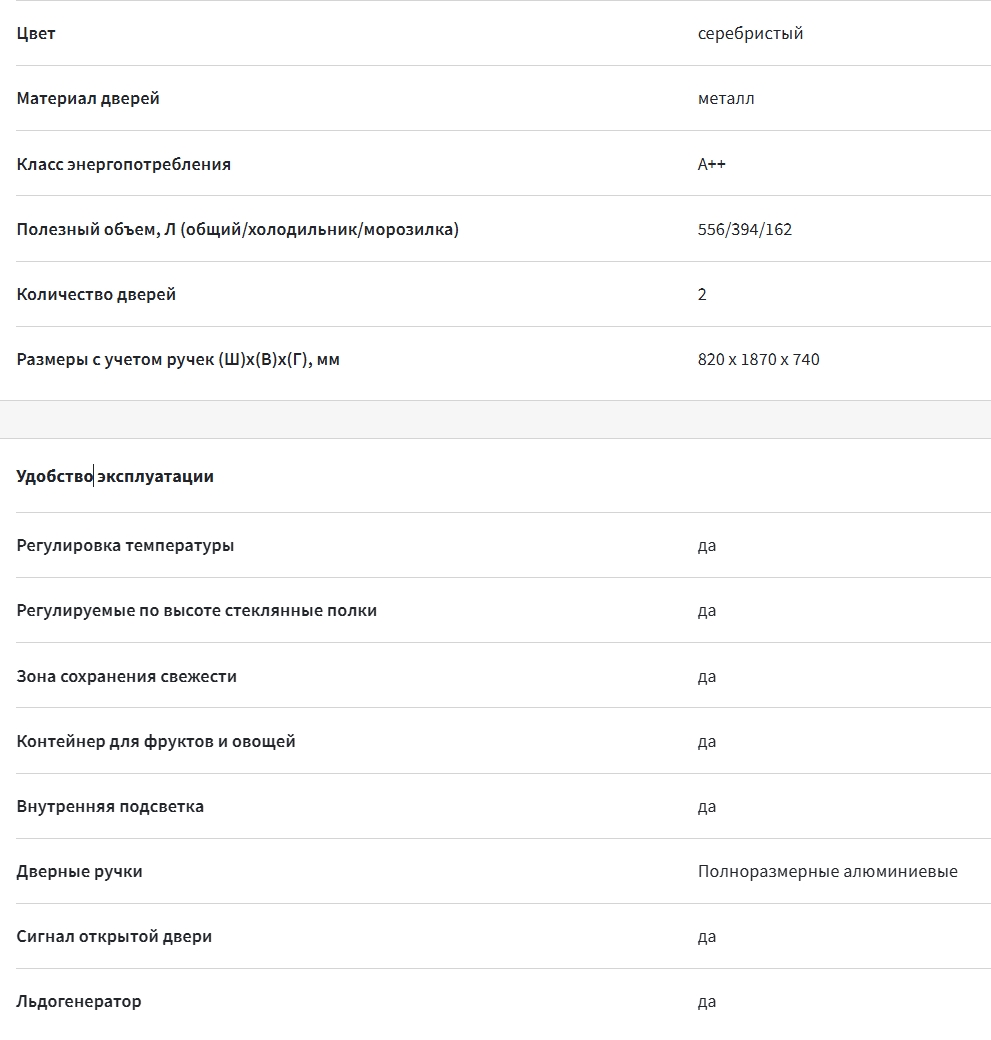This screenshot has height=1040, width=991.
Task: Click 'Материал дверей' row label
Action: pos(88,98)
